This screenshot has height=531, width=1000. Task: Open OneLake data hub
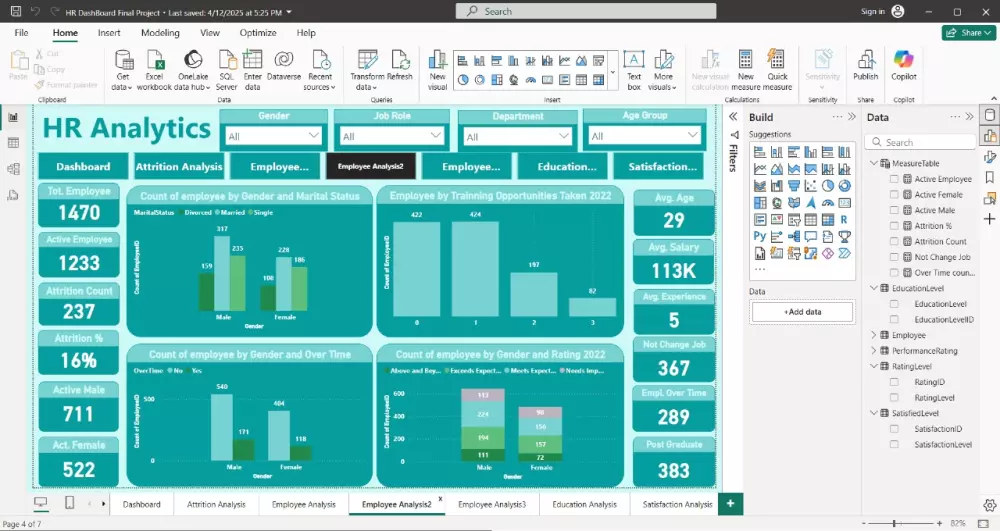(x=193, y=70)
